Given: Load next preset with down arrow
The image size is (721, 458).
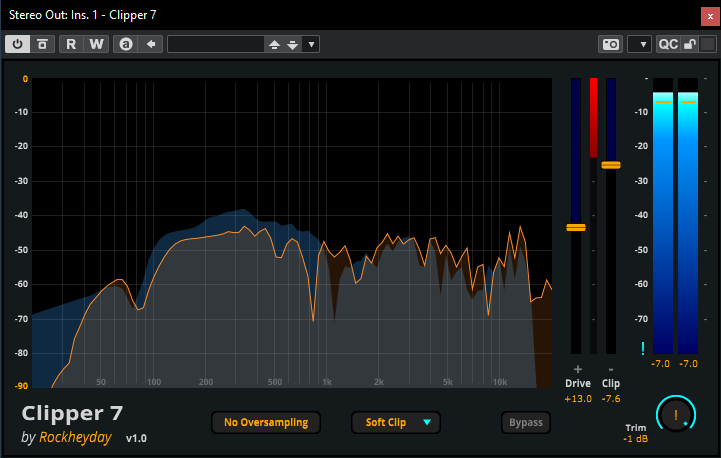Looking at the screenshot, I should click(292, 45).
